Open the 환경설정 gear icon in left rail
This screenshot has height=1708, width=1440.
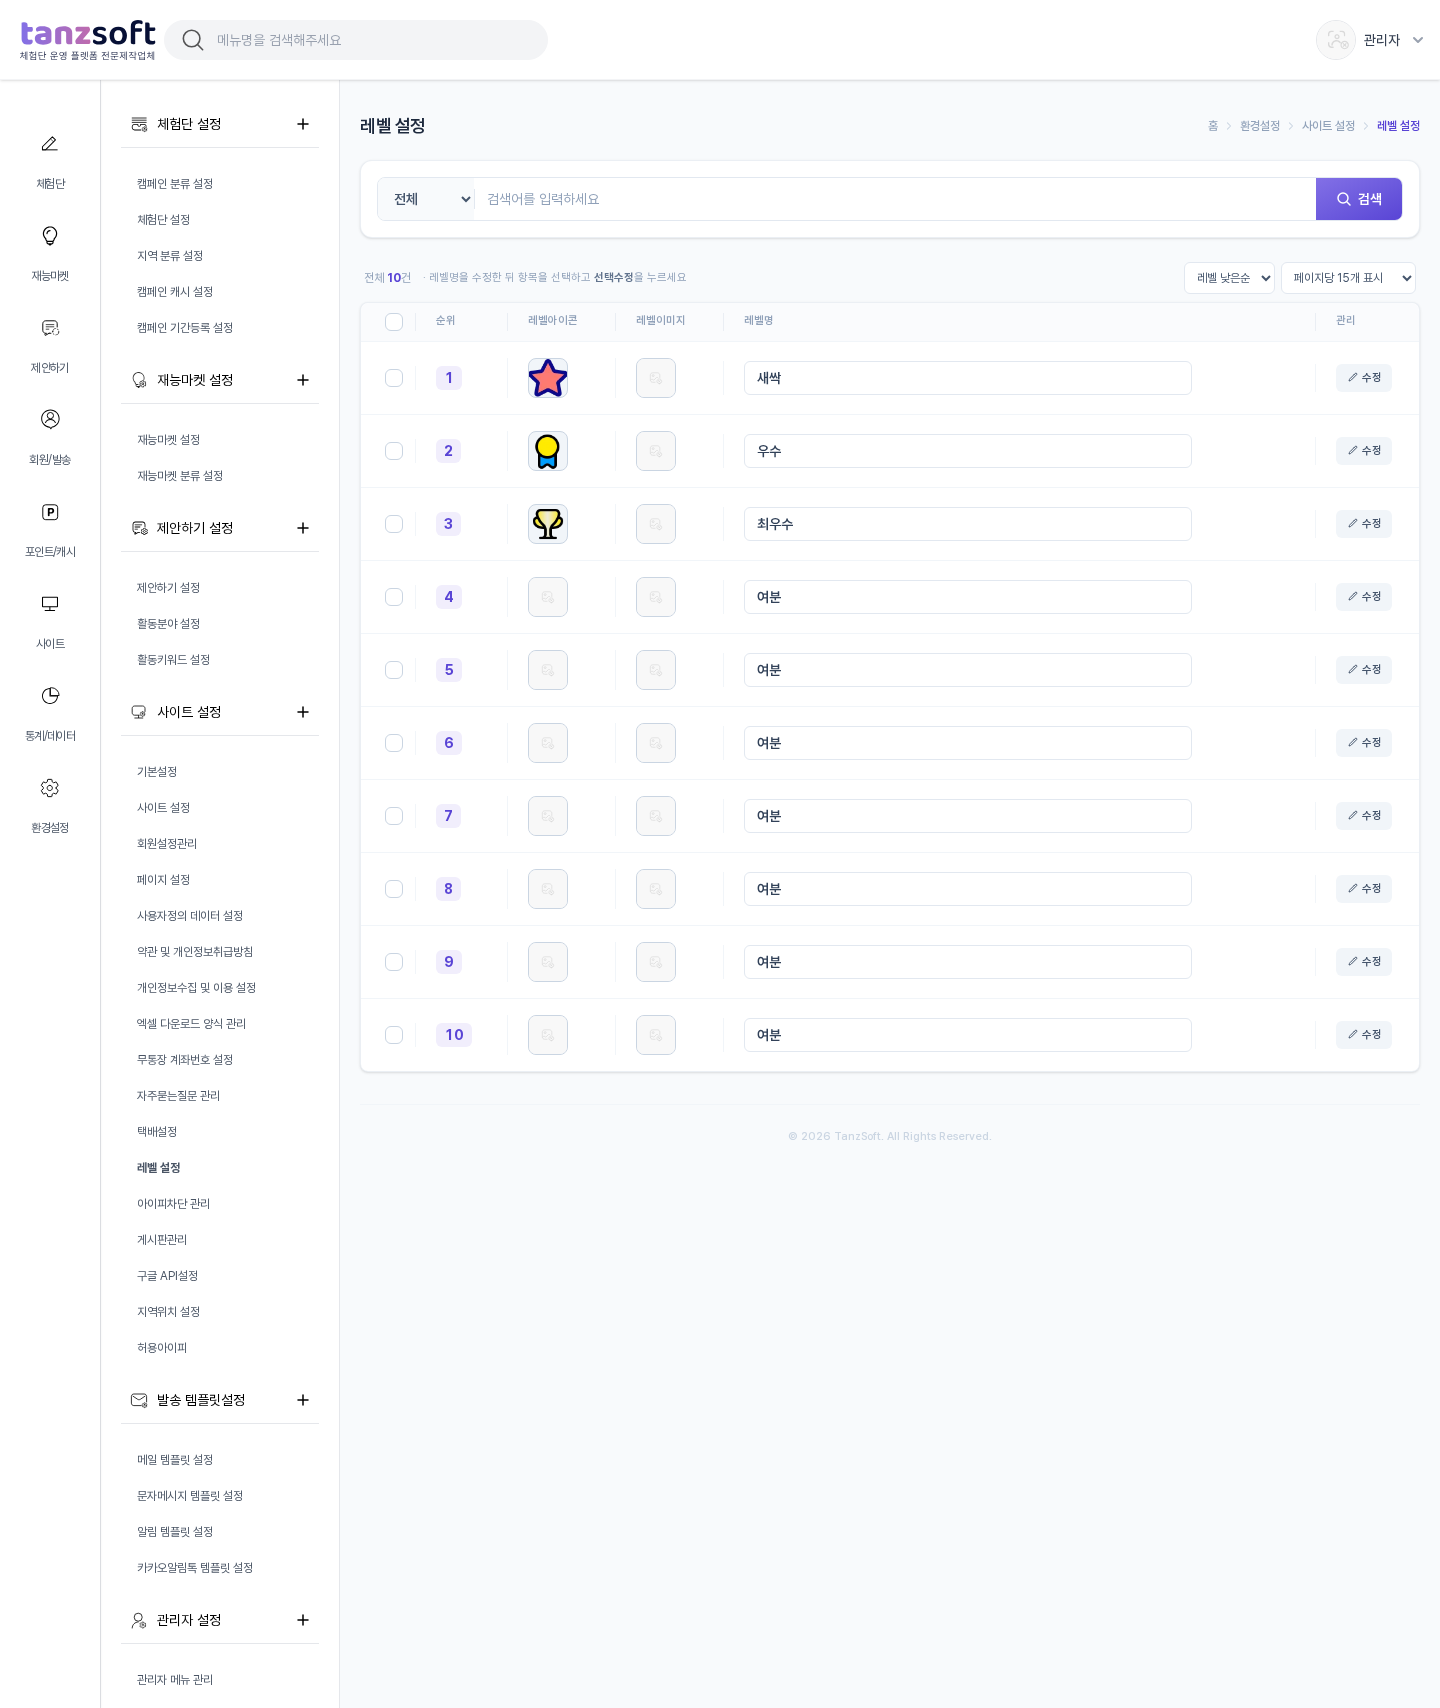(49, 788)
